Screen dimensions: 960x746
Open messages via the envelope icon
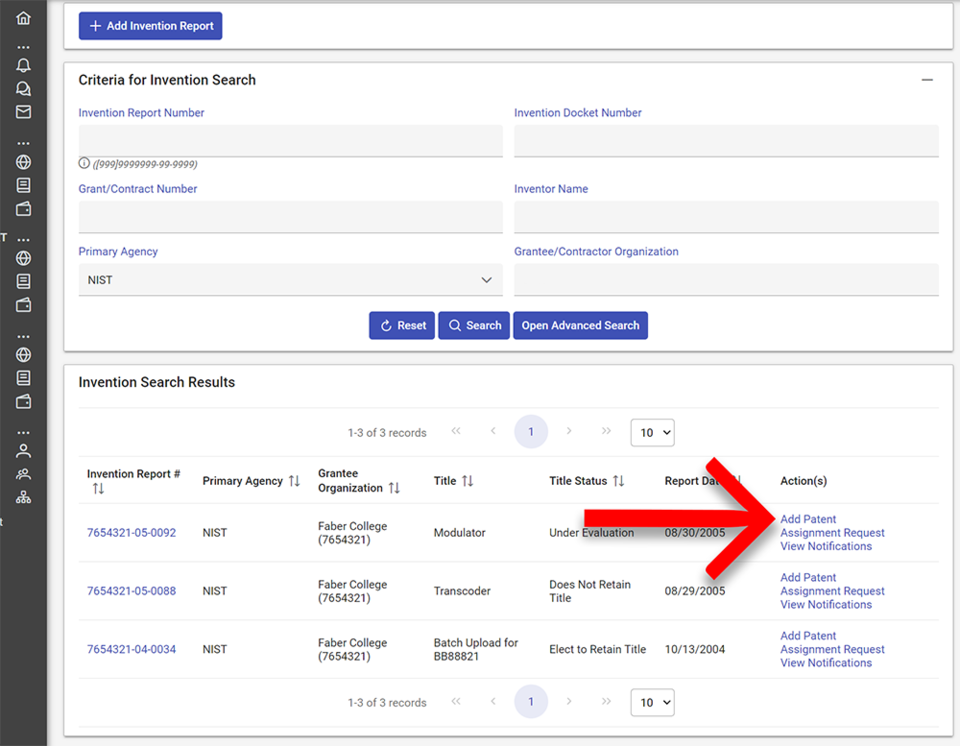23,111
